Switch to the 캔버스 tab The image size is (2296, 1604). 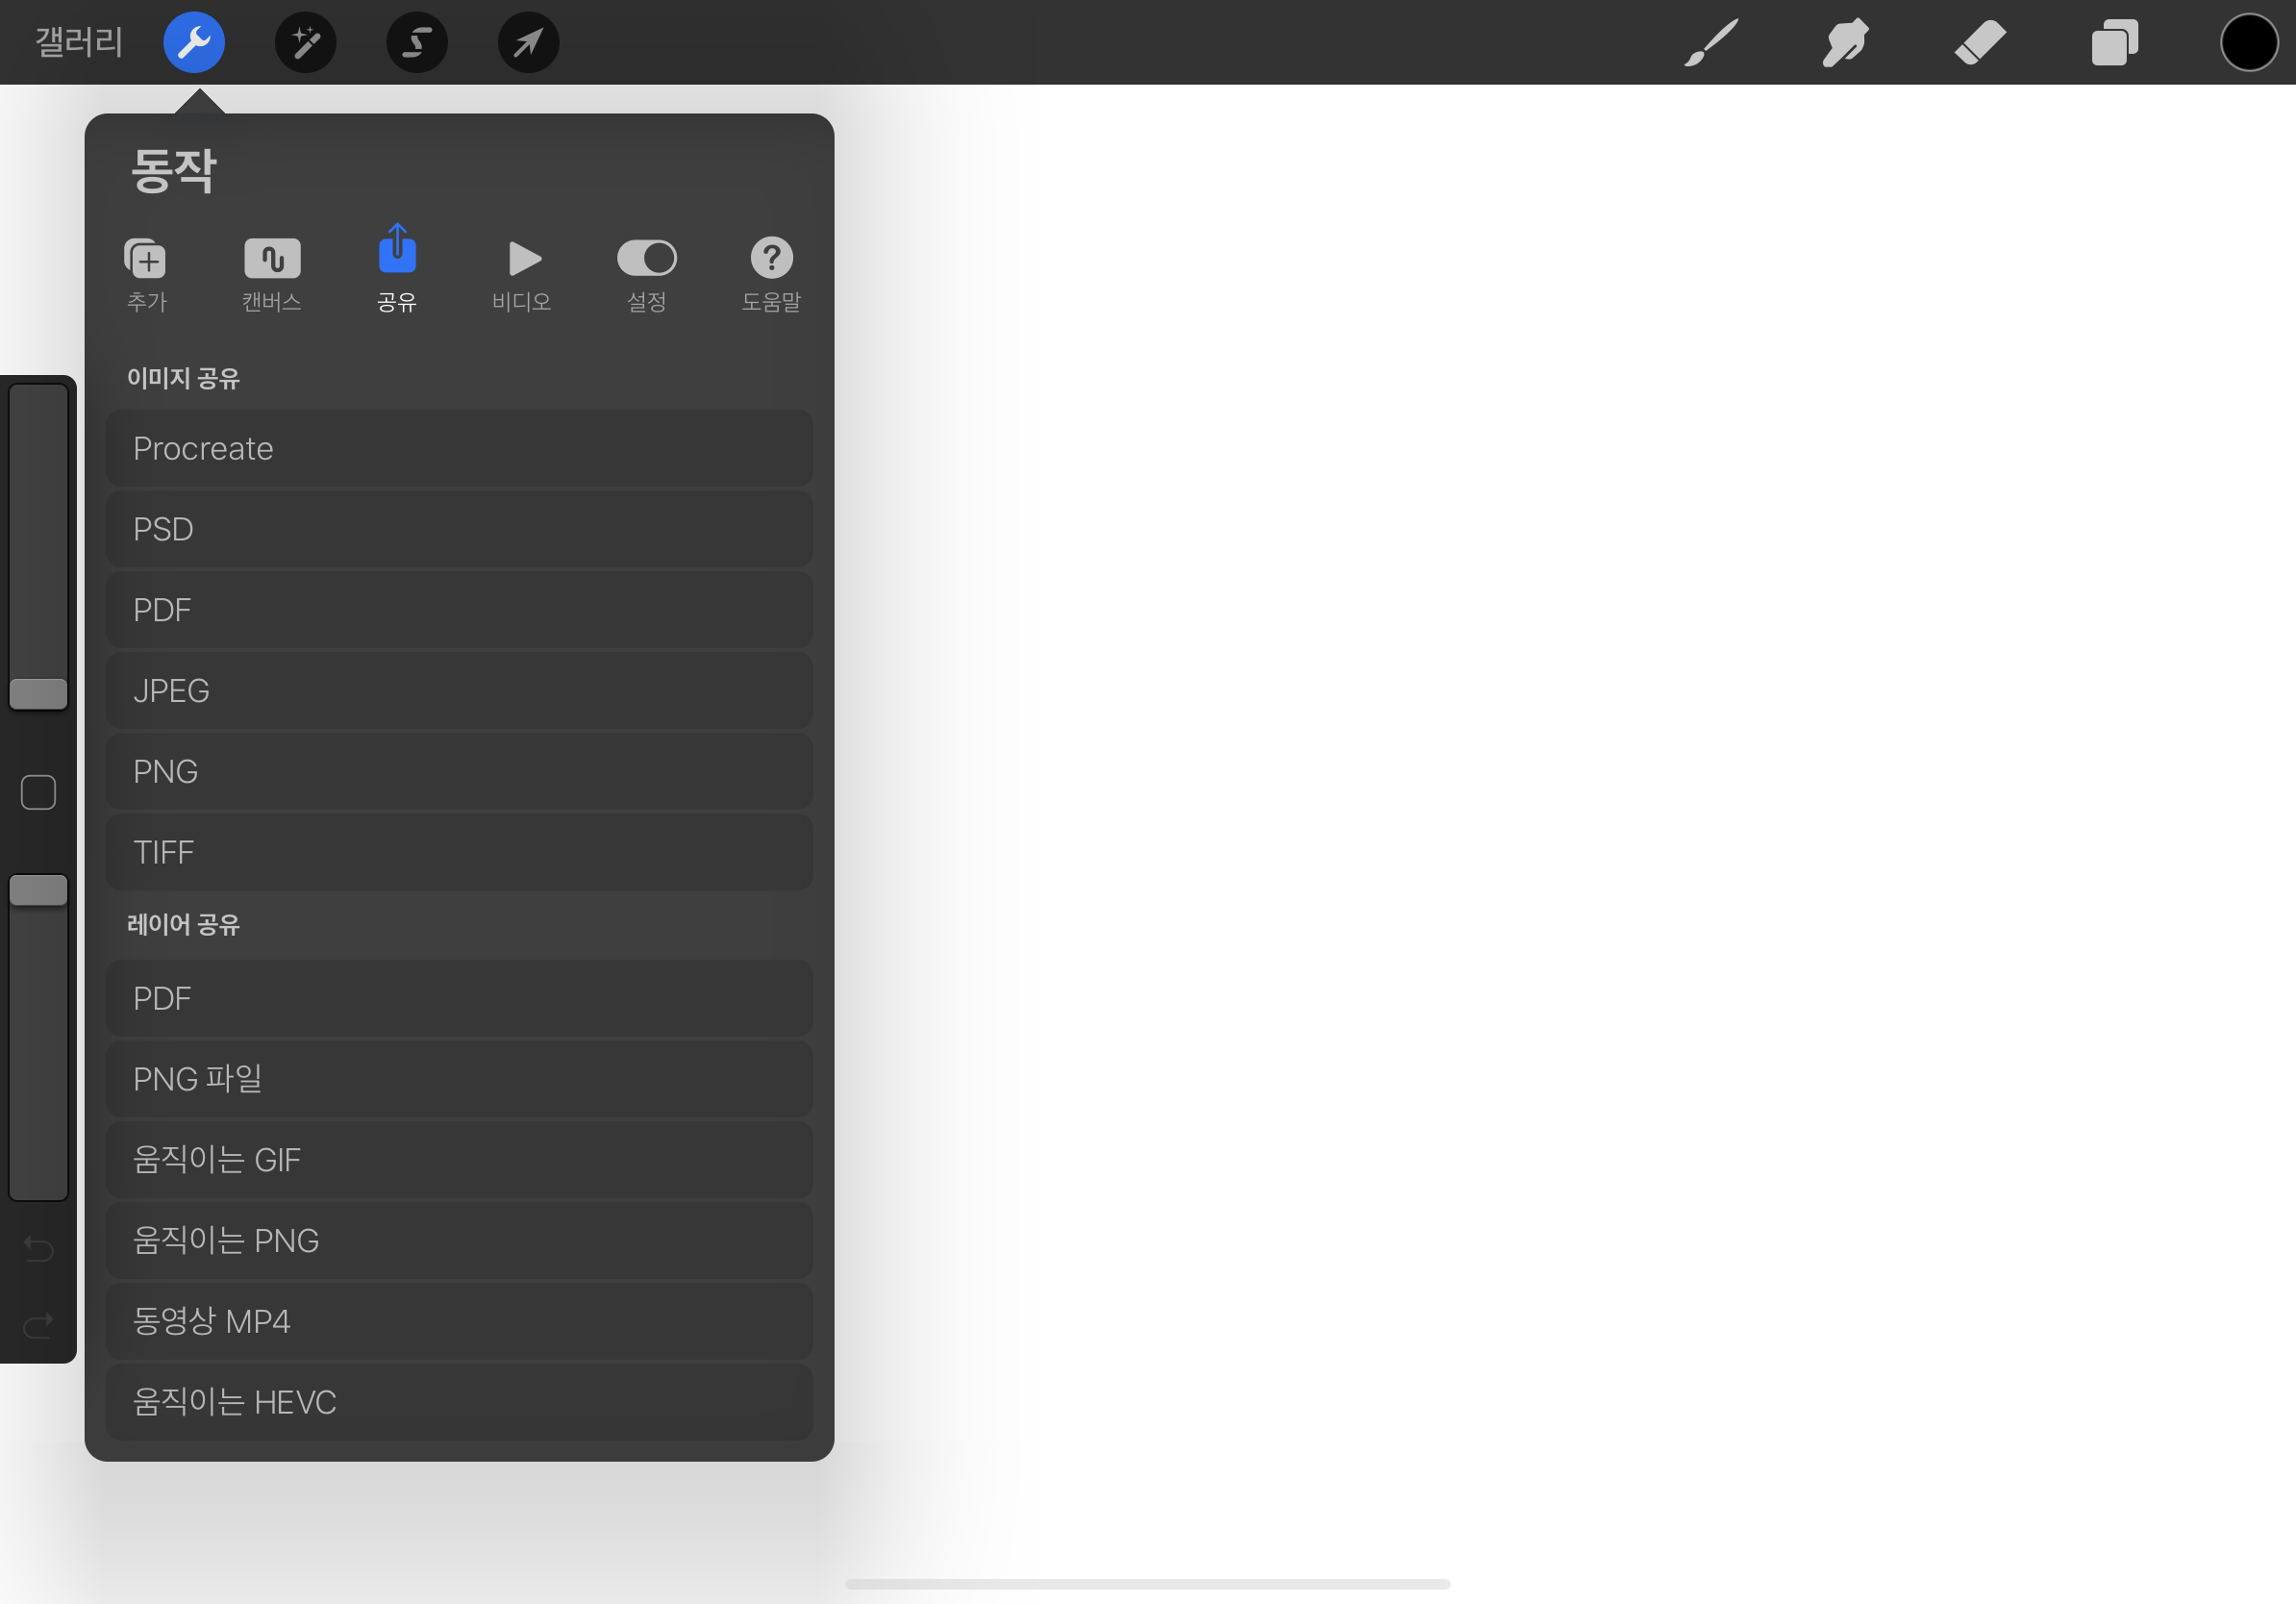click(272, 273)
